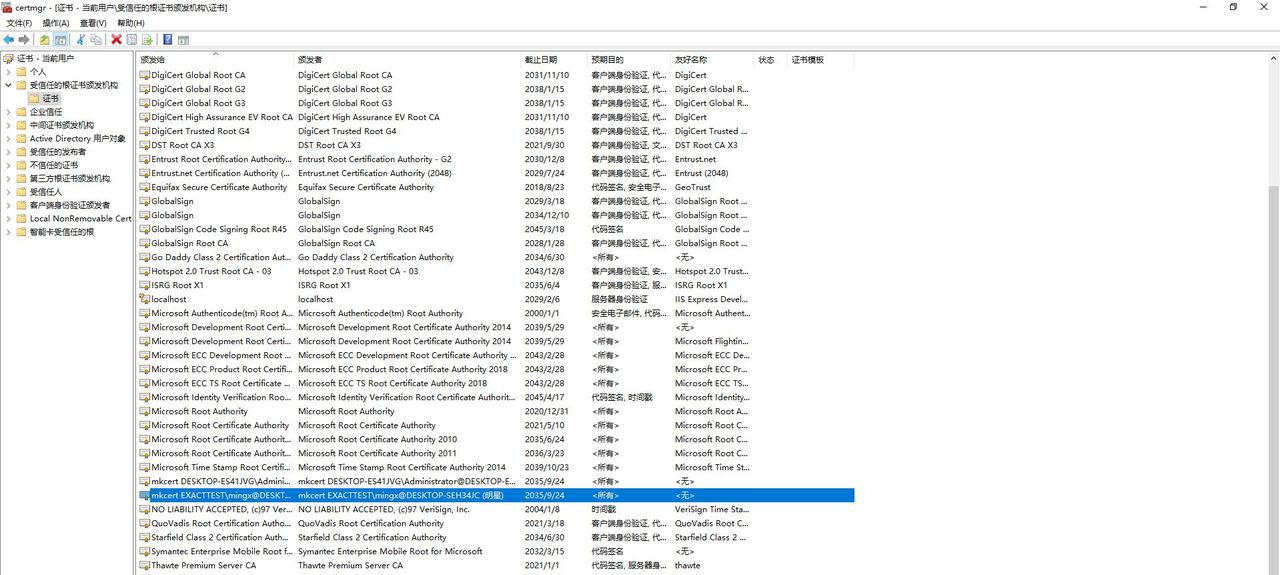
Task: Click the Back arrow in the toolbar
Action: pyautogui.click(x=9, y=40)
